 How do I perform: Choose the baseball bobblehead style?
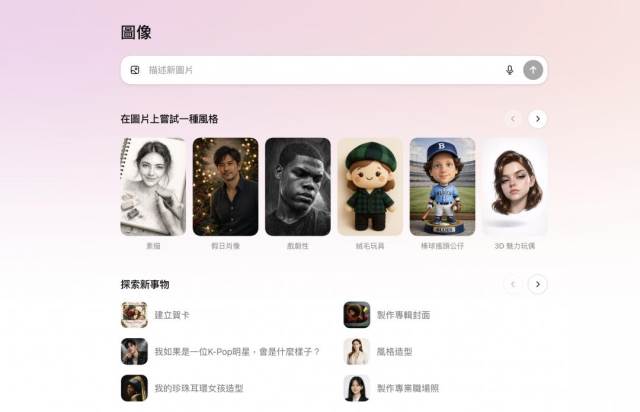click(x=442, y=187)
